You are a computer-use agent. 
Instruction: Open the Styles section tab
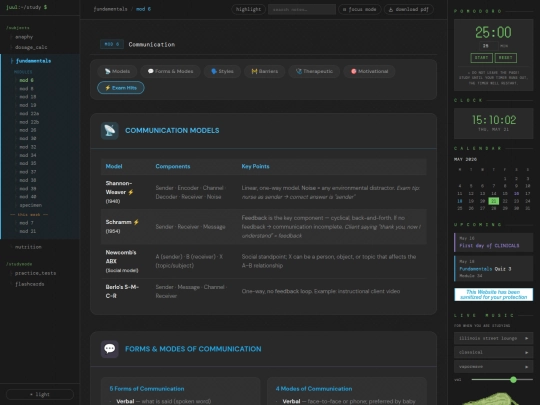coord(222,71)
